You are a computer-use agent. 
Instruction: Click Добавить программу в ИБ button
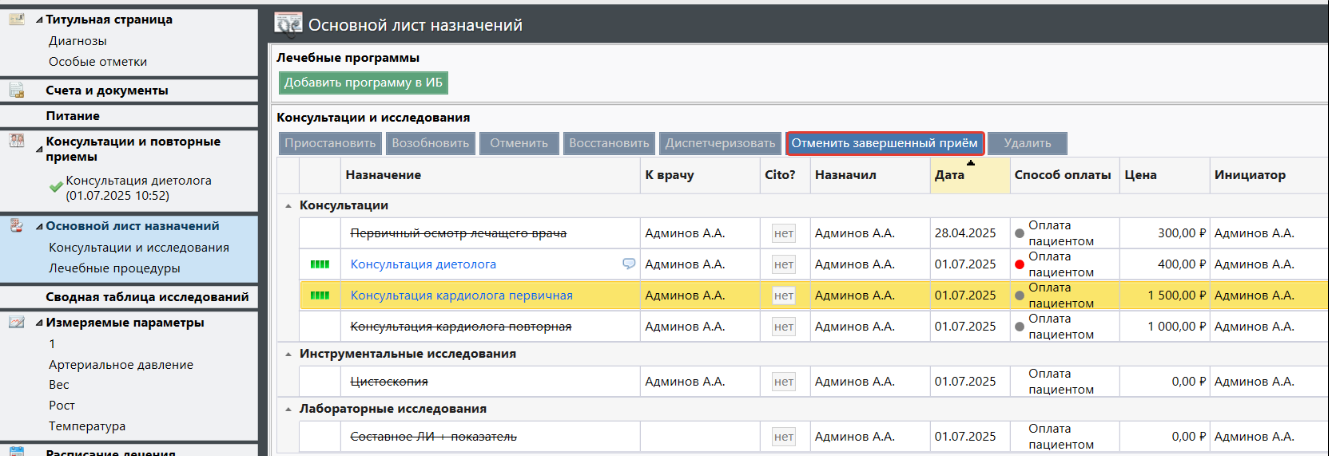point(363,83)
